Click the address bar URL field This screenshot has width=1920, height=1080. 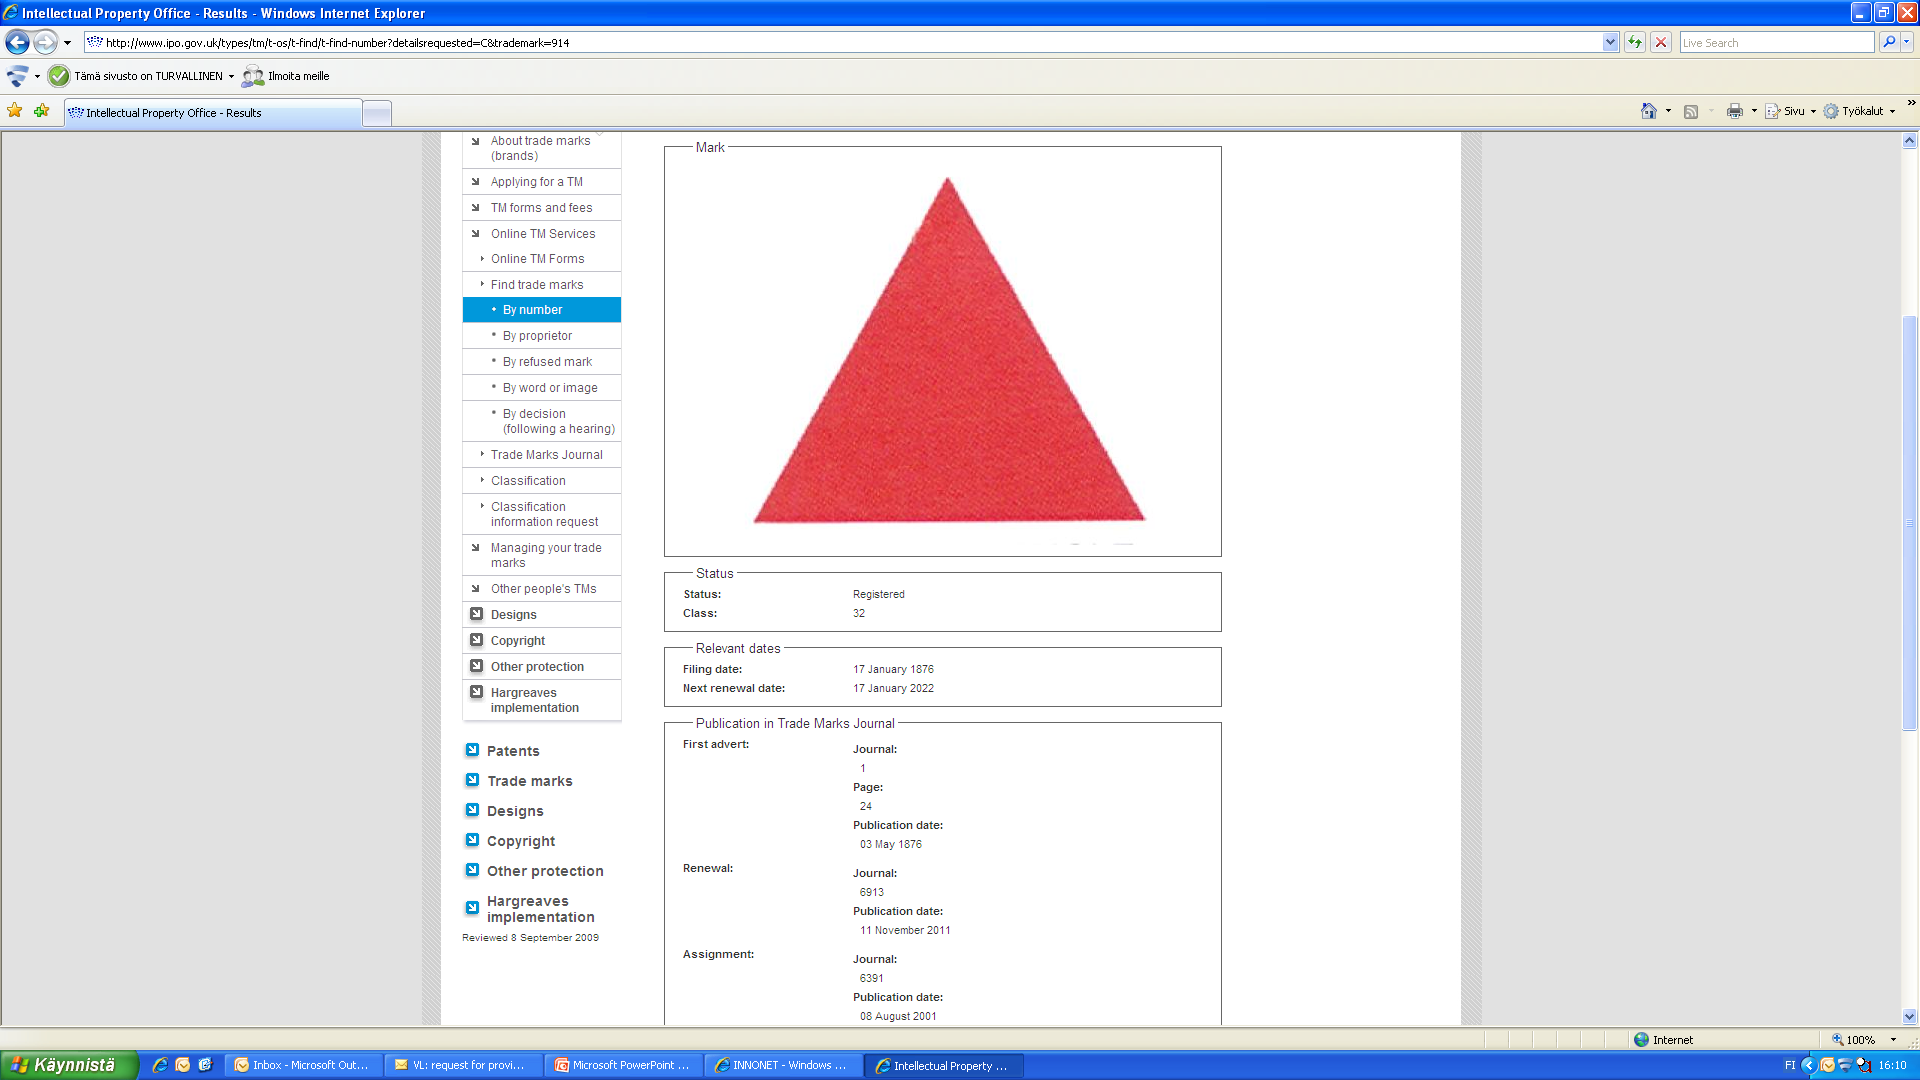point(842,43)
